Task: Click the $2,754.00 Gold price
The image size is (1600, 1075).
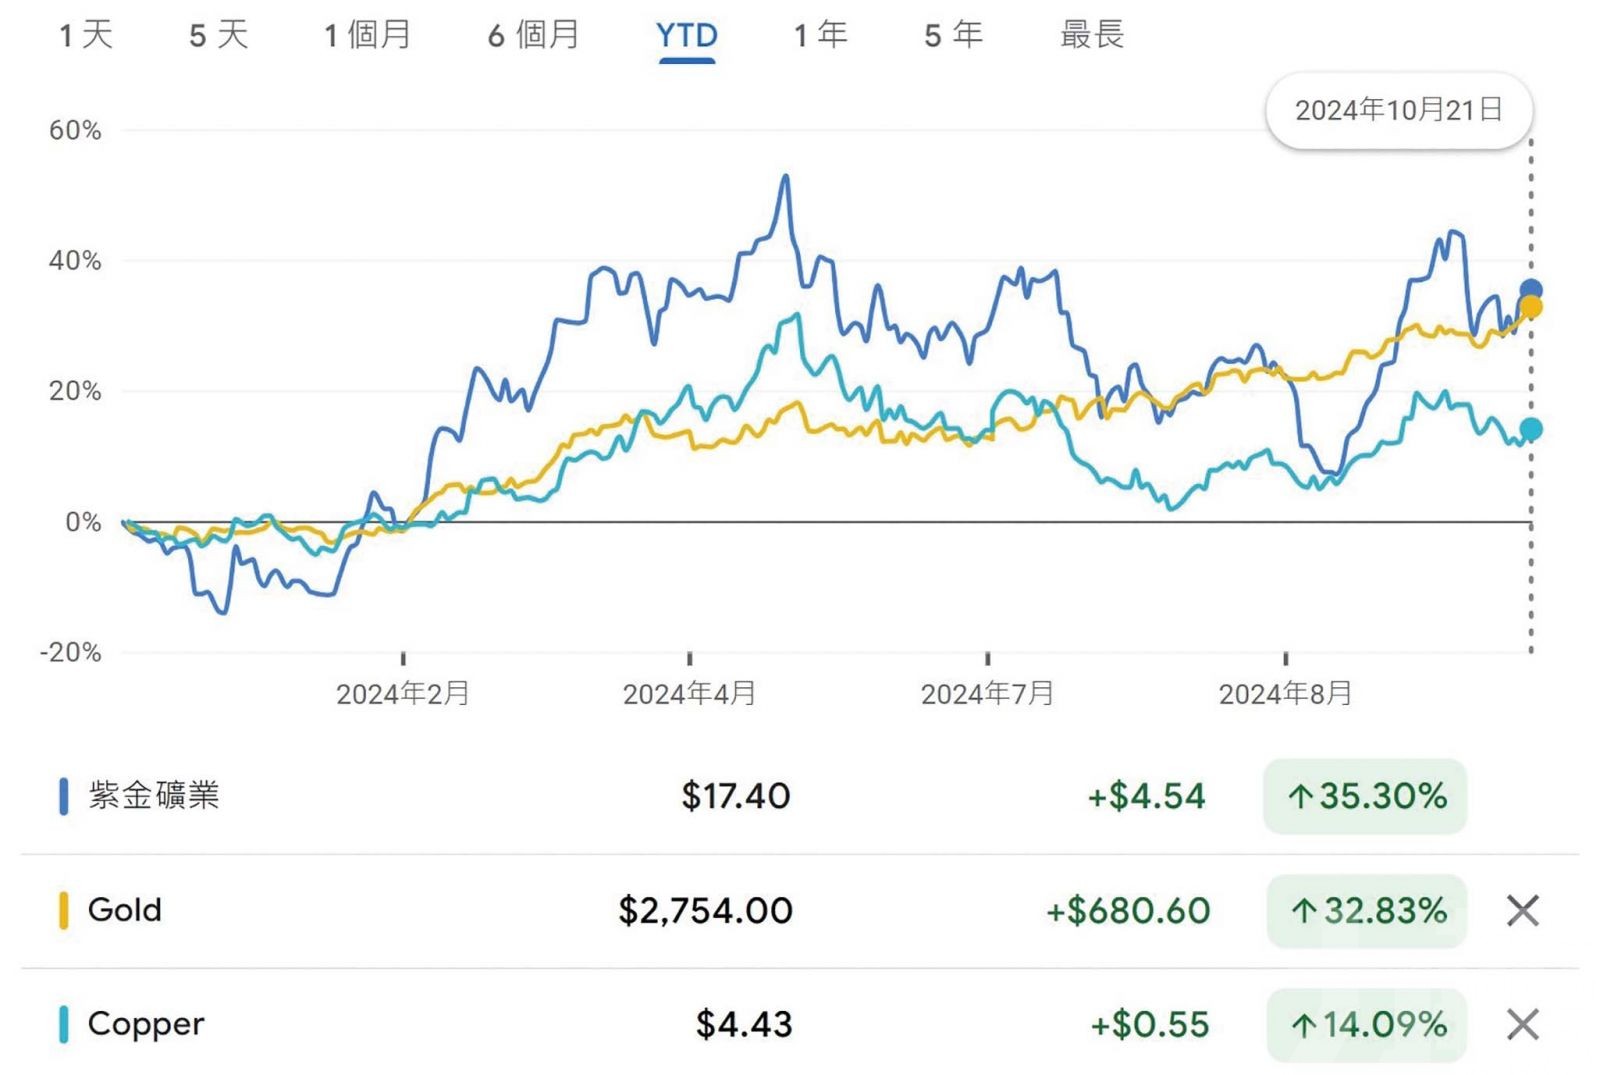Action: (x=705, y=910)
